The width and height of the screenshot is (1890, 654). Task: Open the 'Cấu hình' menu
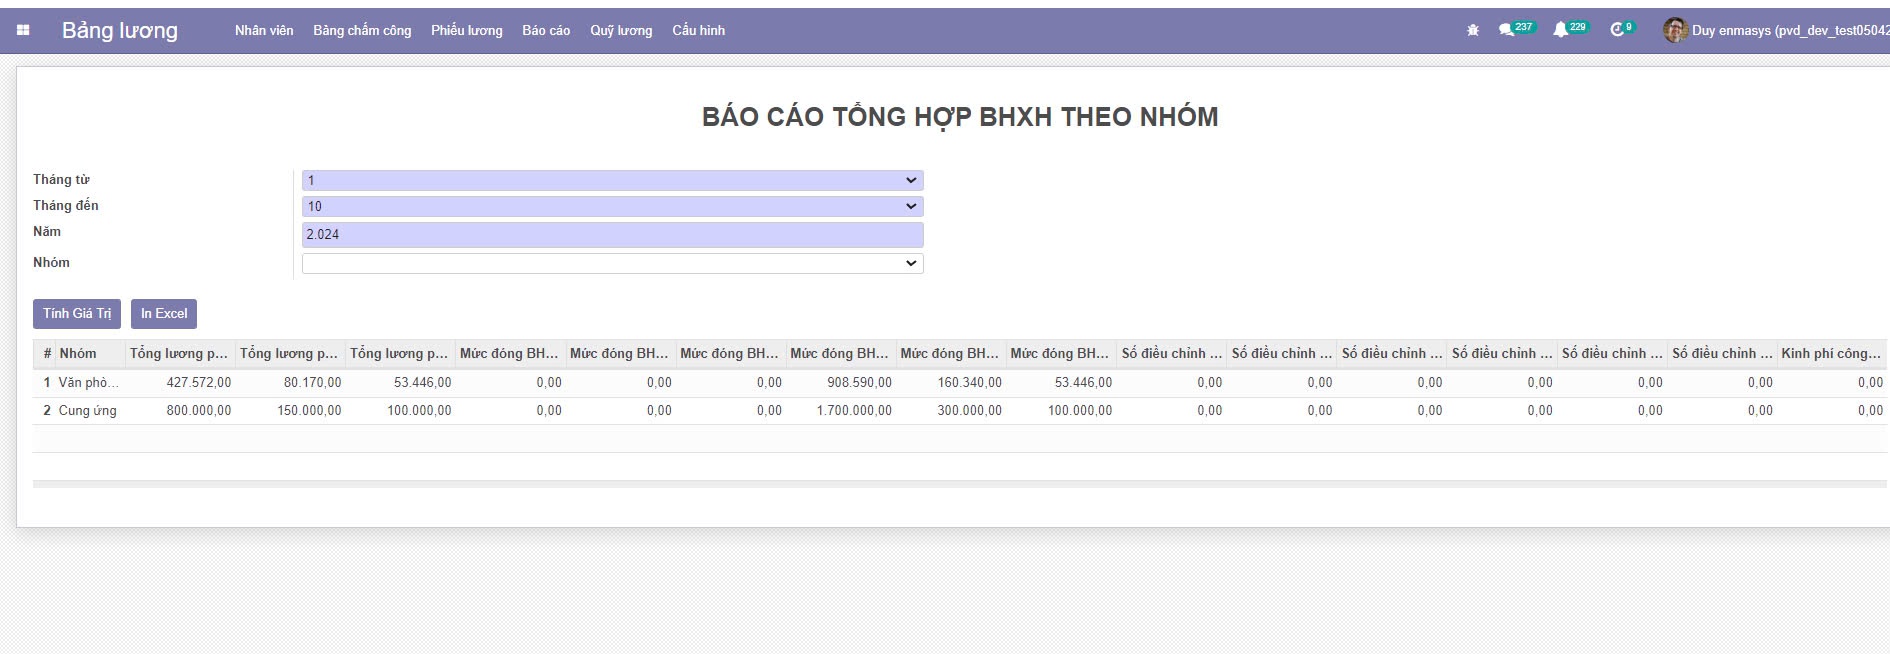pos(698,31)
